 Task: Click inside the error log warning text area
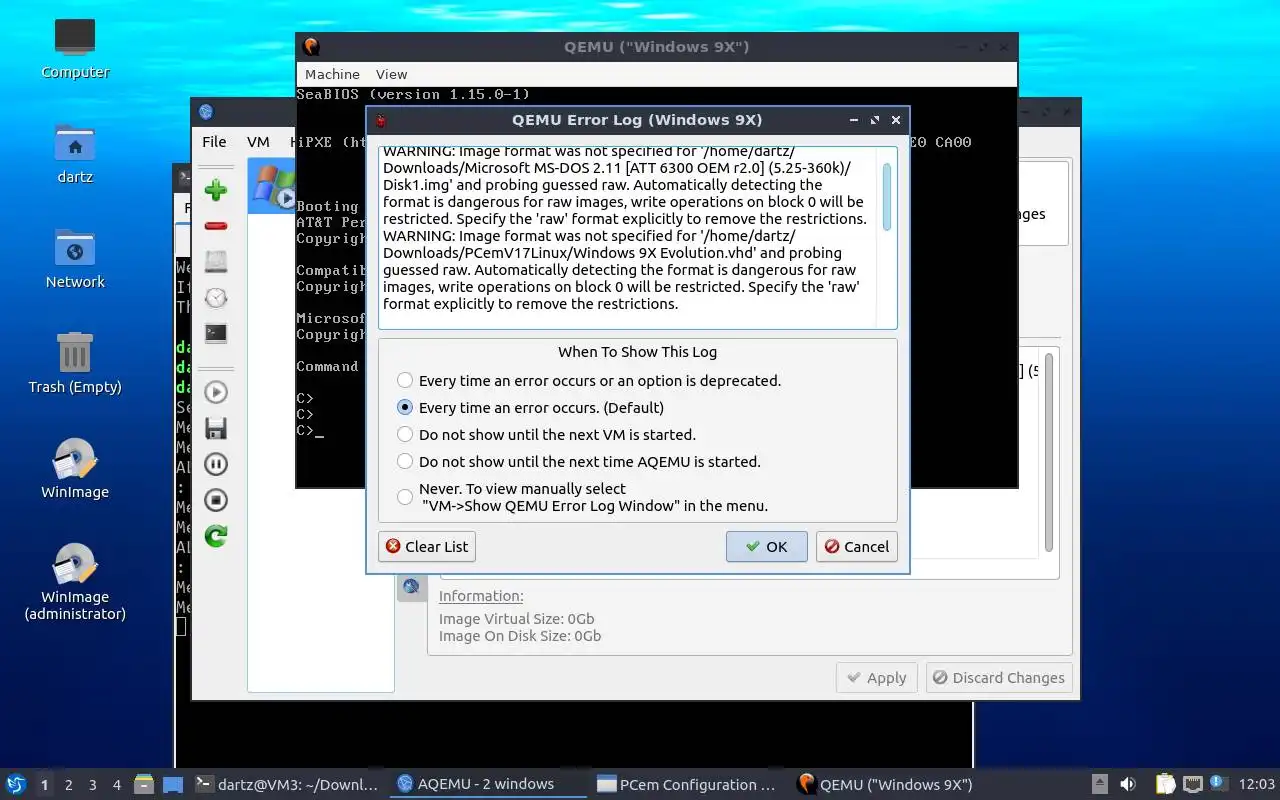[x=627, y=237]
